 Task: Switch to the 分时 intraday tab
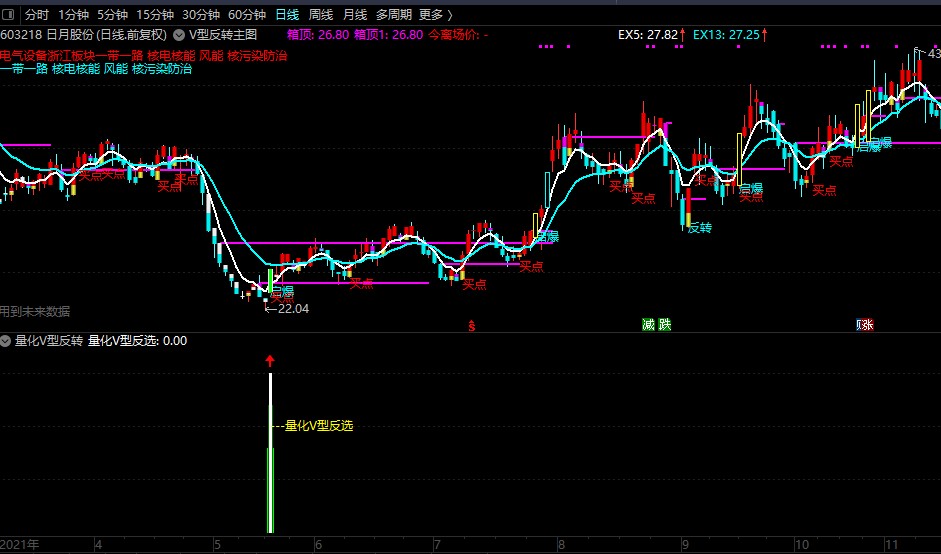(37, 14)
